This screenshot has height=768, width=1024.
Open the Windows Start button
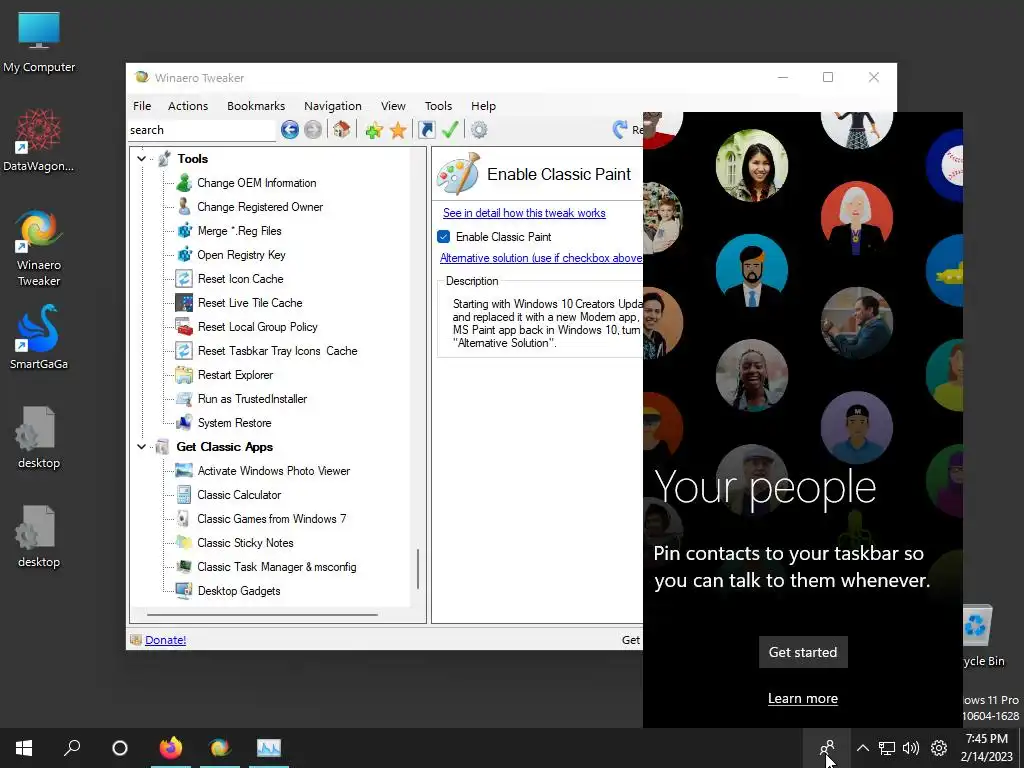click(24, 748)
